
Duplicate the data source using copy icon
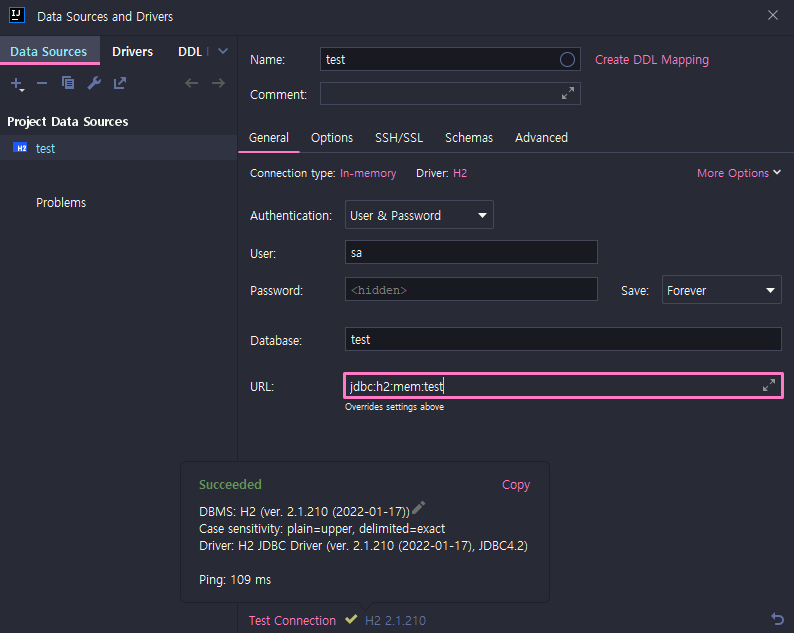pyautogui.click(x=68, y=83)
